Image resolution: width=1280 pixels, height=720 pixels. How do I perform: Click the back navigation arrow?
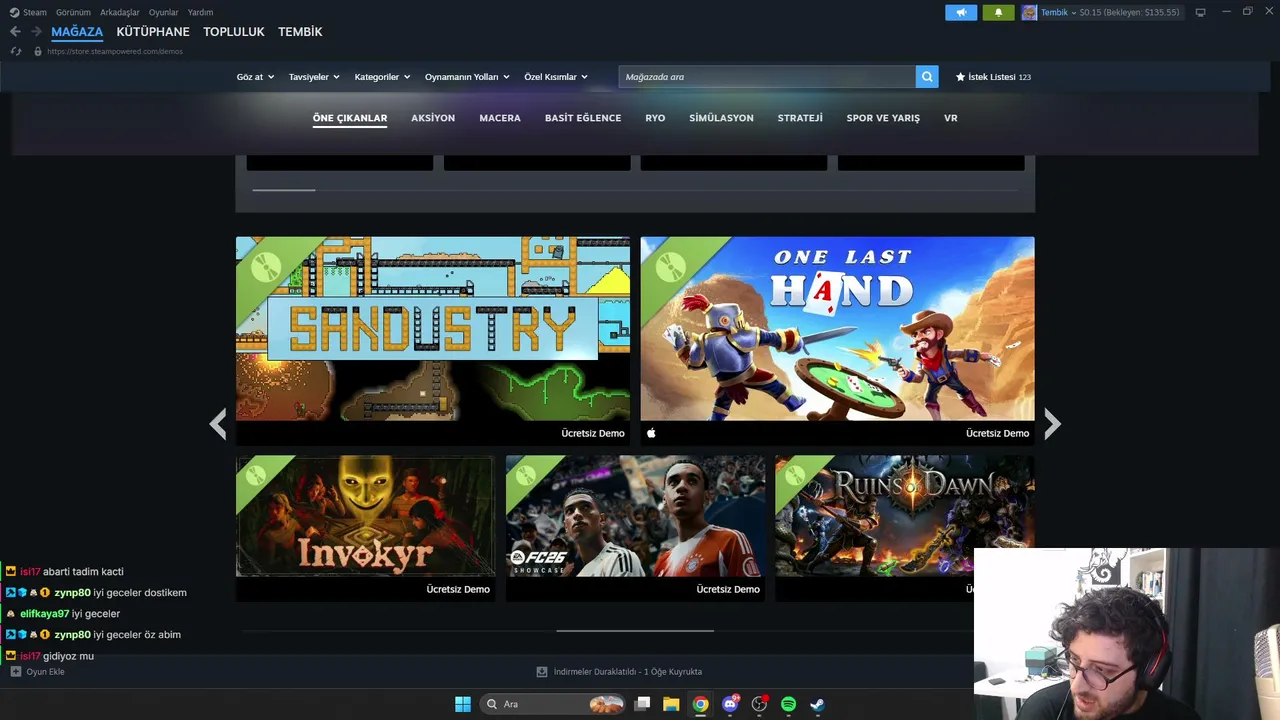[15, 32]
